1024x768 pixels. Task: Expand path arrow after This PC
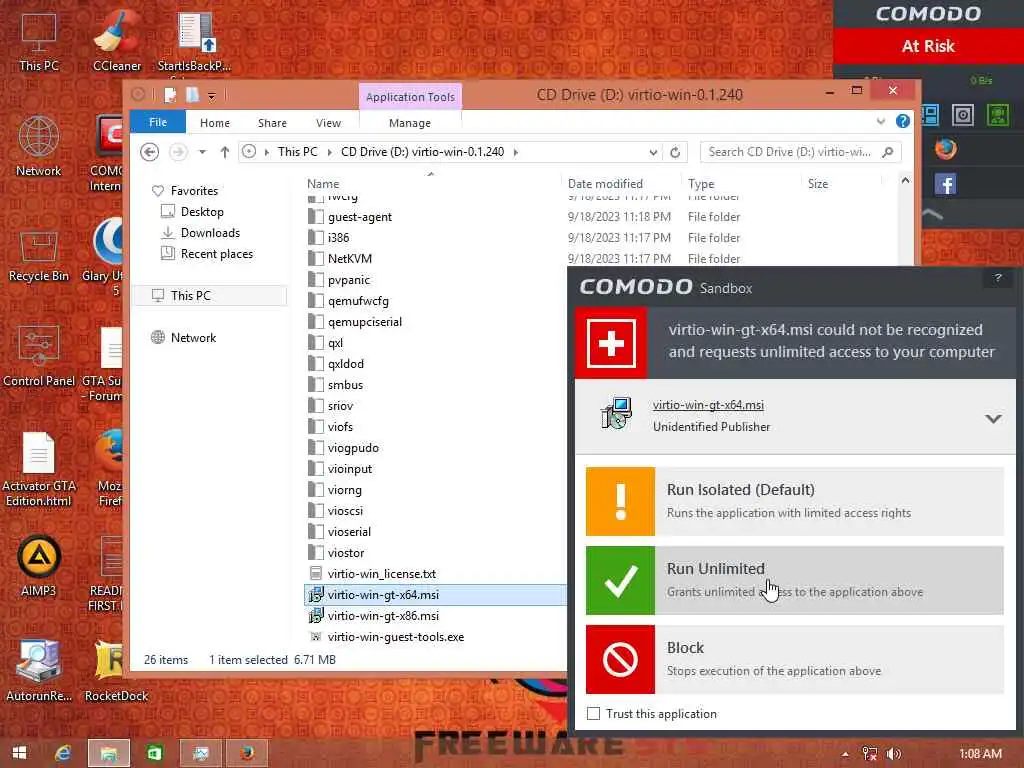click(329, 152)
